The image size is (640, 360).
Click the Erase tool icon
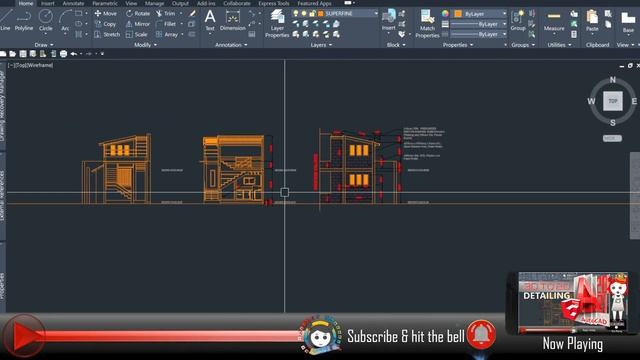point(192,13)
